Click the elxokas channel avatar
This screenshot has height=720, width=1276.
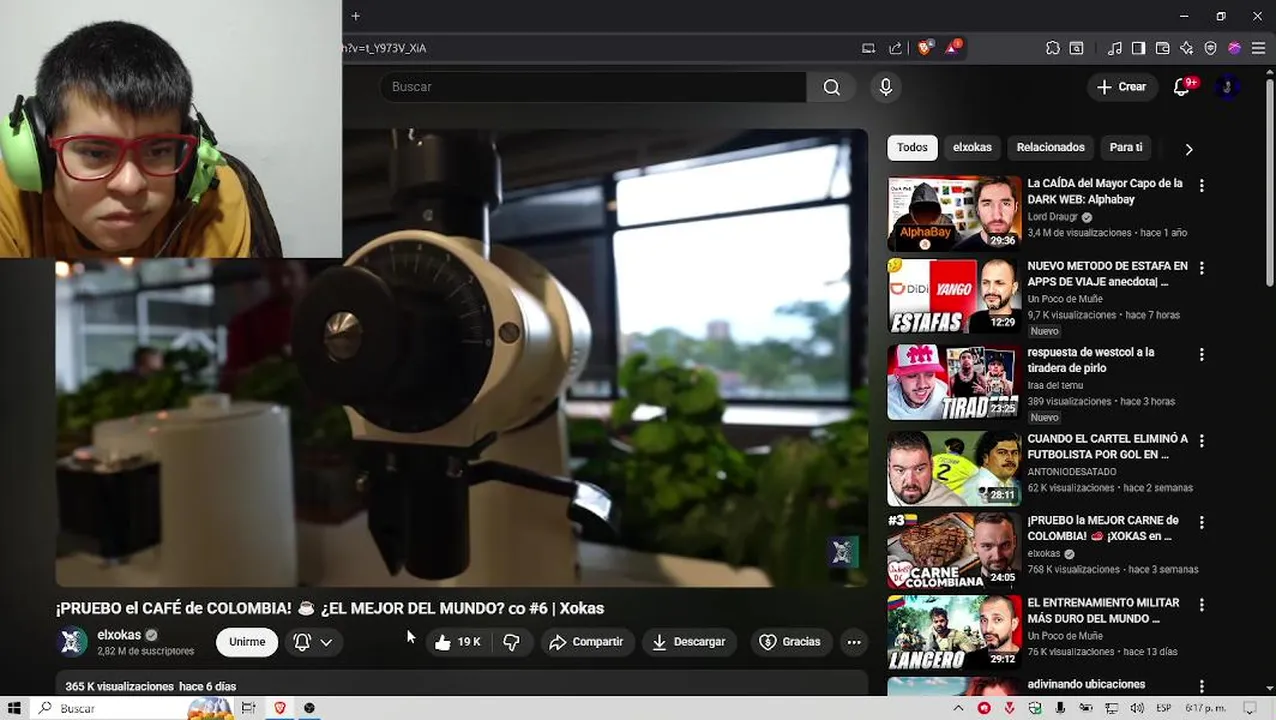73,642
